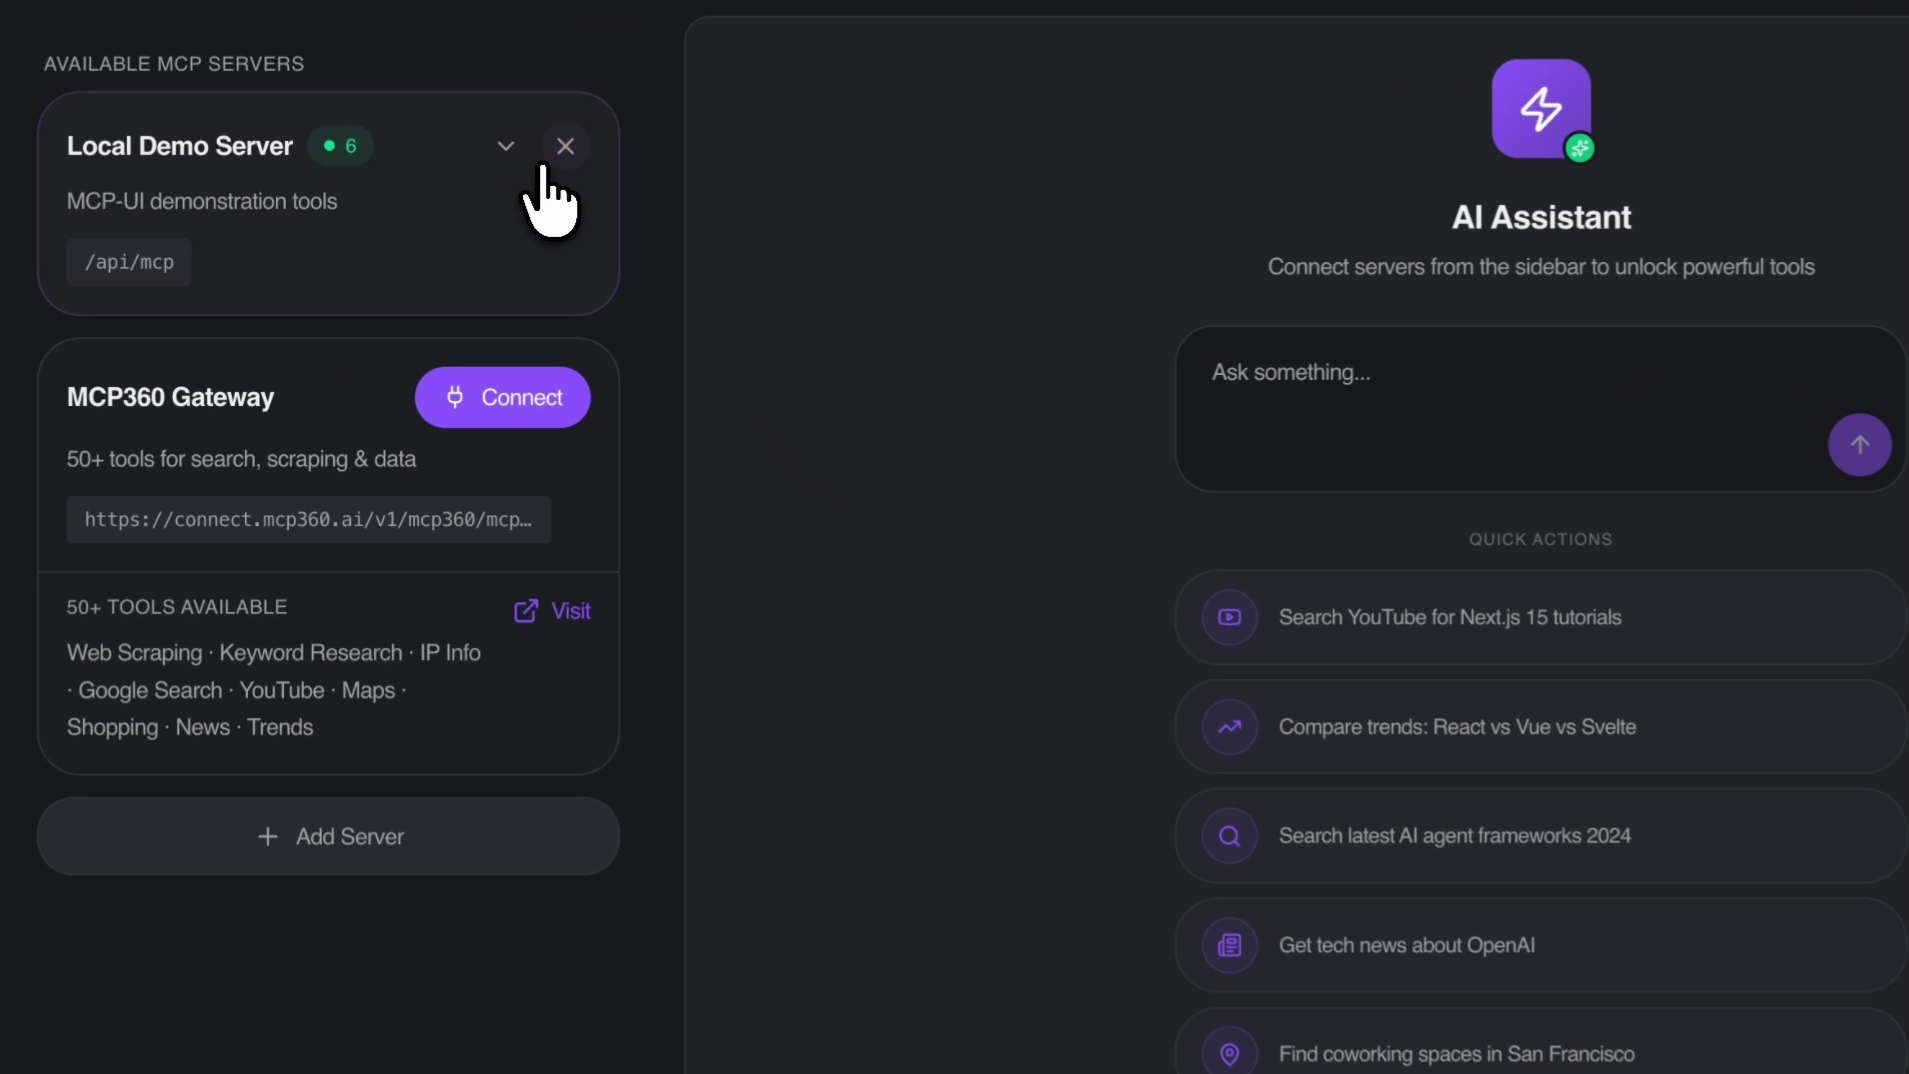Viewport: 1909px width, 1074px height.
Task: Click the YouTube video icon in quick actions
Action: pos(1229,617)
